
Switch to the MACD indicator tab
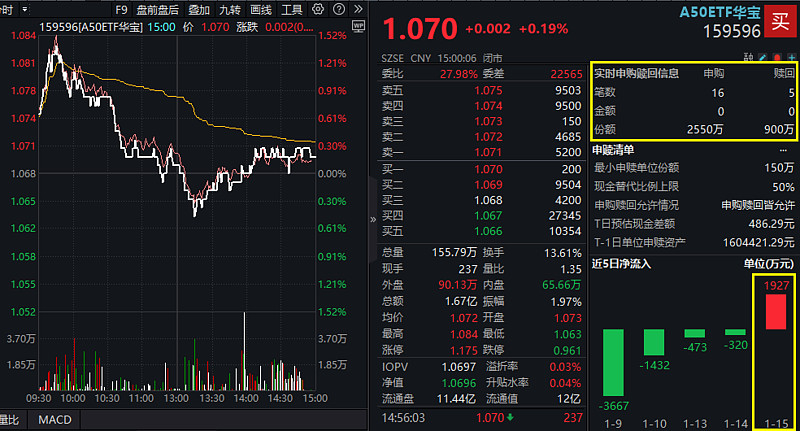(x=54, y=421)
